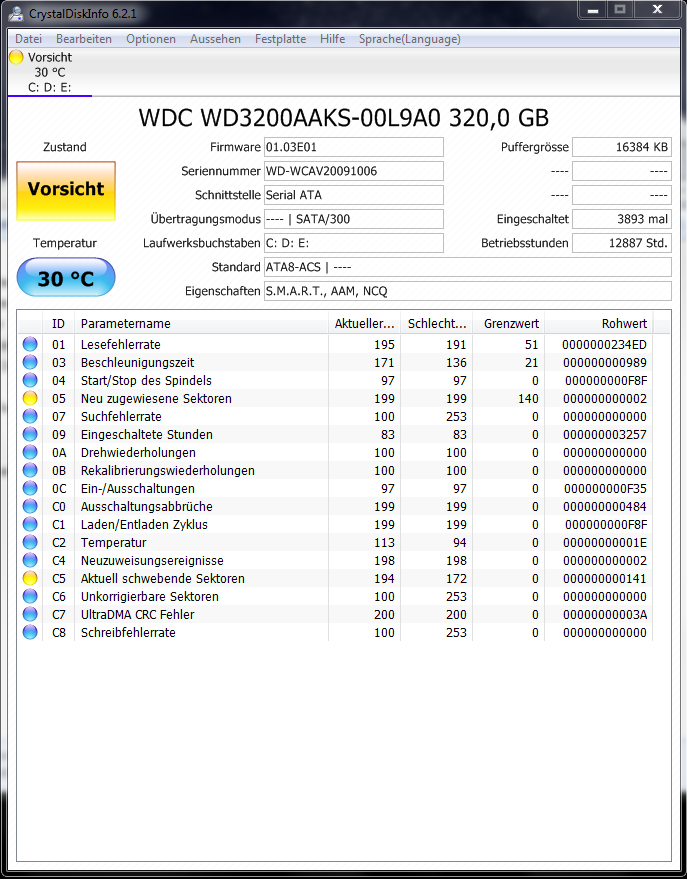Click the Standard field ATA8-ACS
The image size is (687, 879).
click(x=467, y=267)
